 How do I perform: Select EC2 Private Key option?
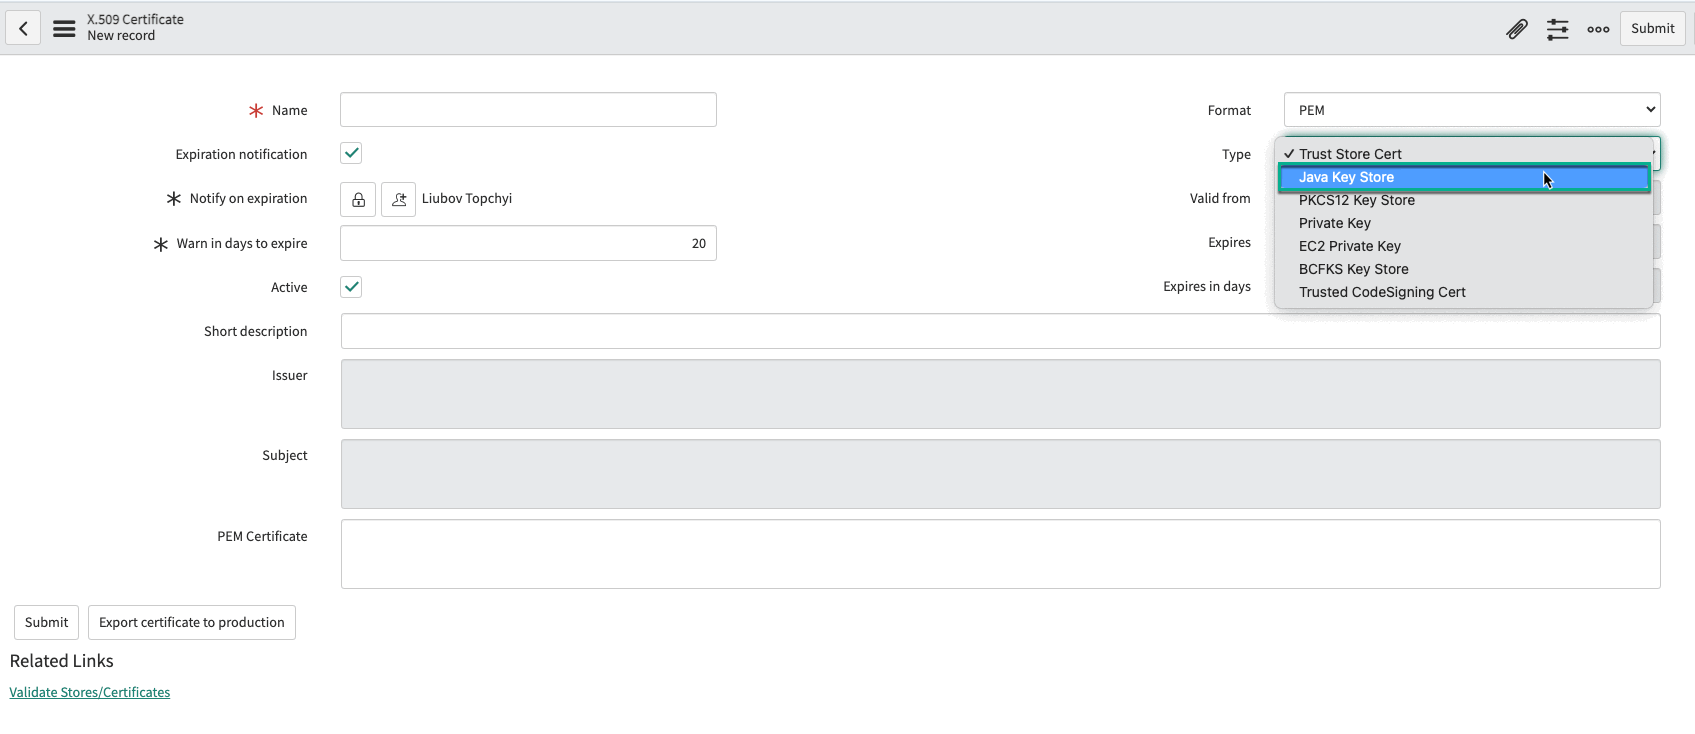[1349, 246]
